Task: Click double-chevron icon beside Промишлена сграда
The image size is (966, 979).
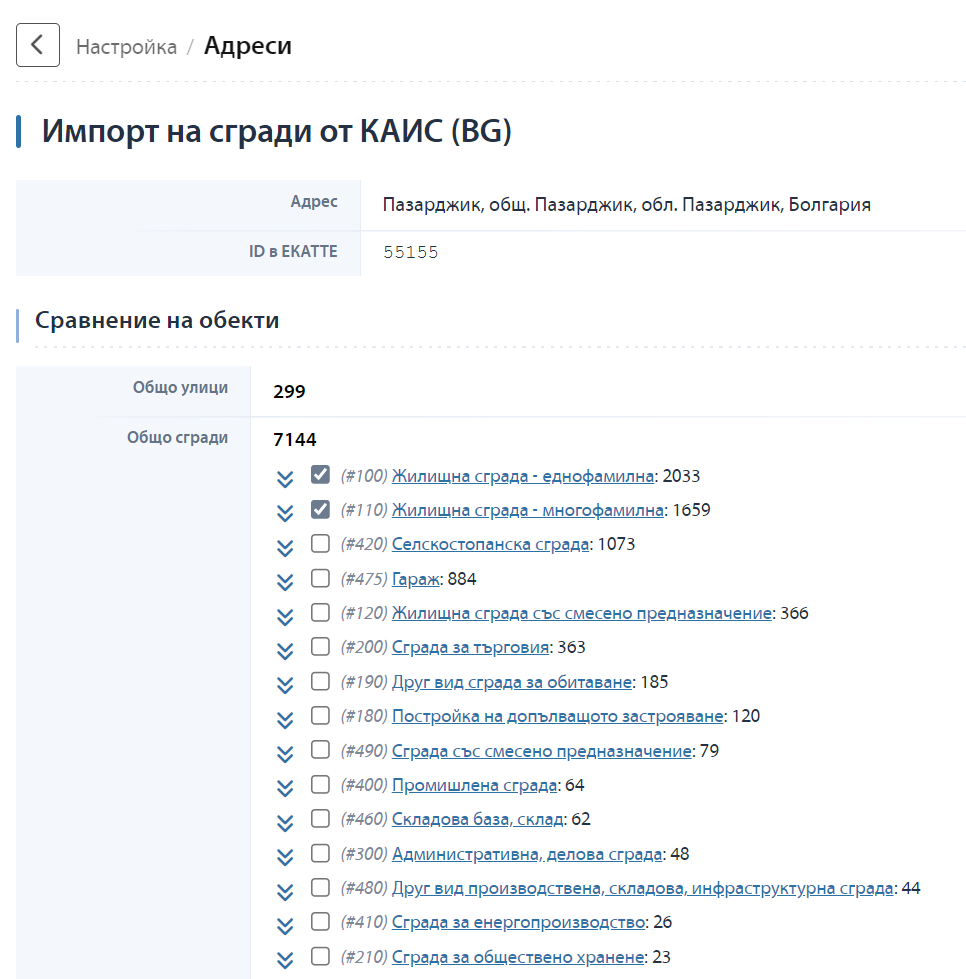Action: pos(285,788)
